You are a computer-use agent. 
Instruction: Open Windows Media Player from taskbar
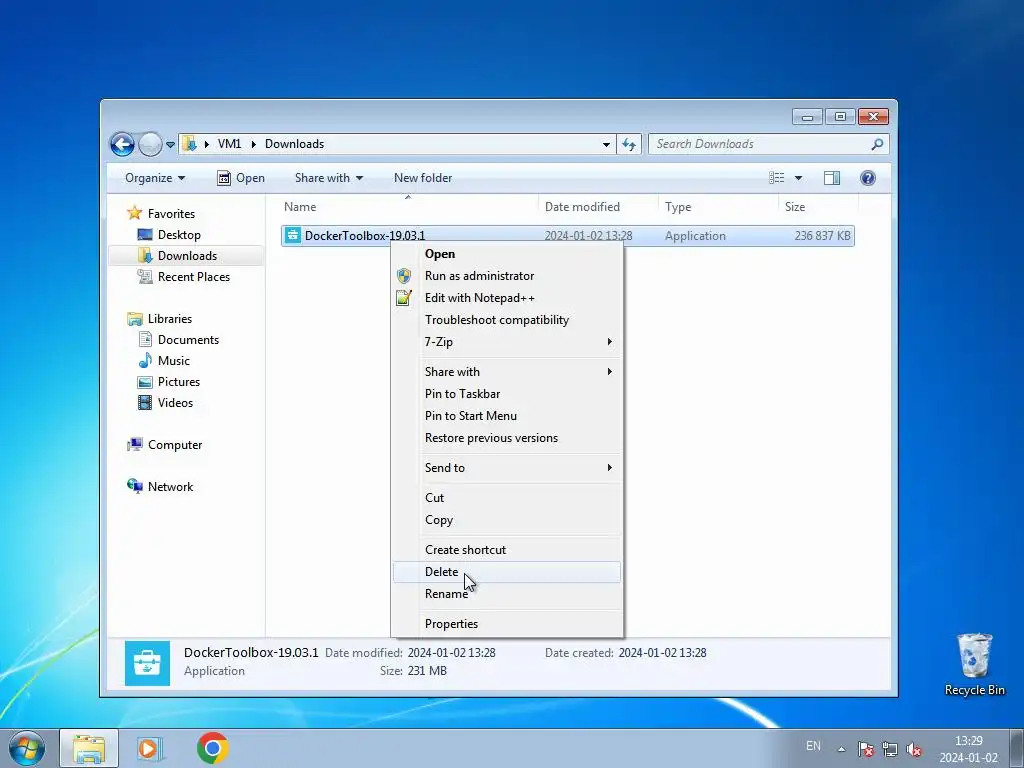[149, 748]
